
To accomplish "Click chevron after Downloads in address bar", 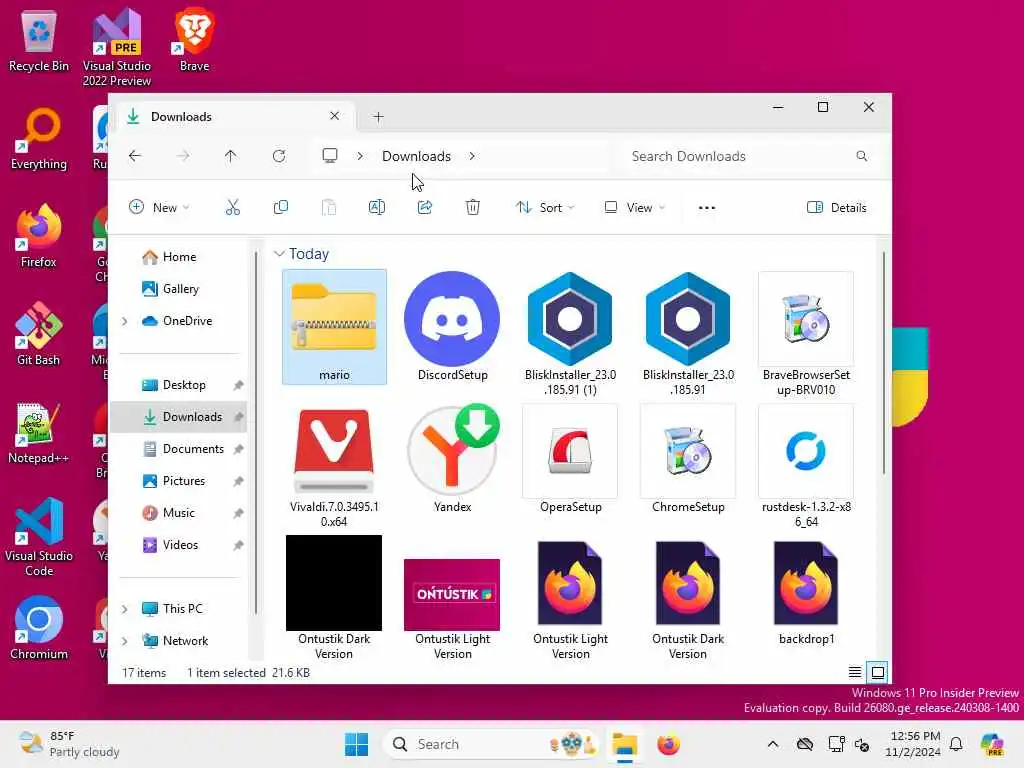I will [472, 156].
